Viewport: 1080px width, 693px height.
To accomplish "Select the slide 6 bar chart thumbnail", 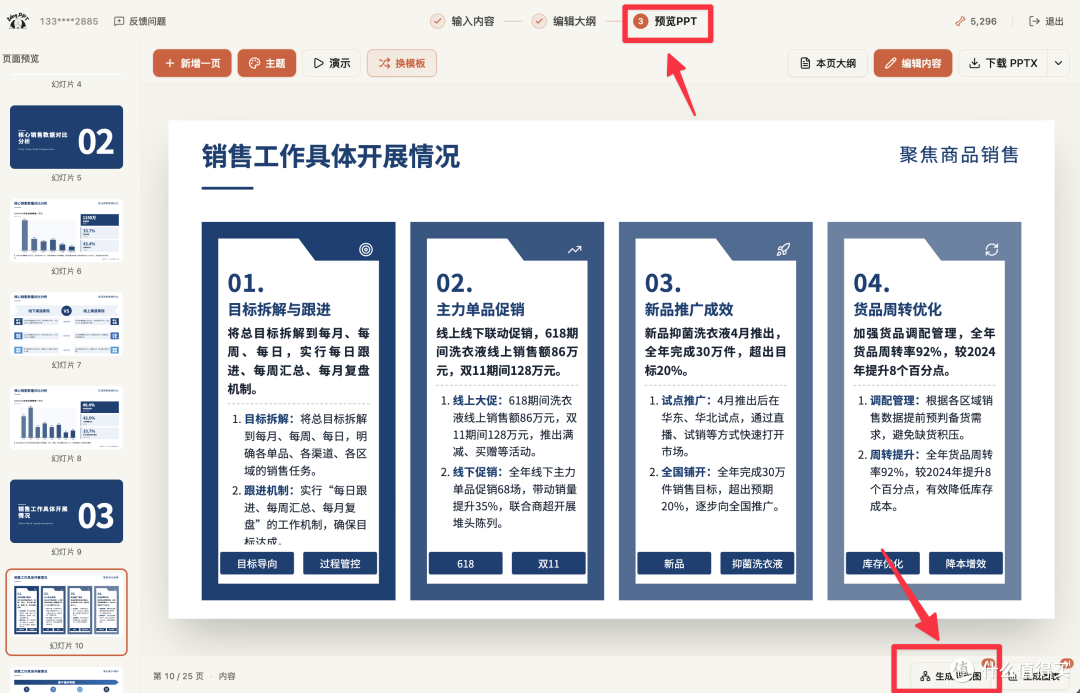I will (66, 231).
